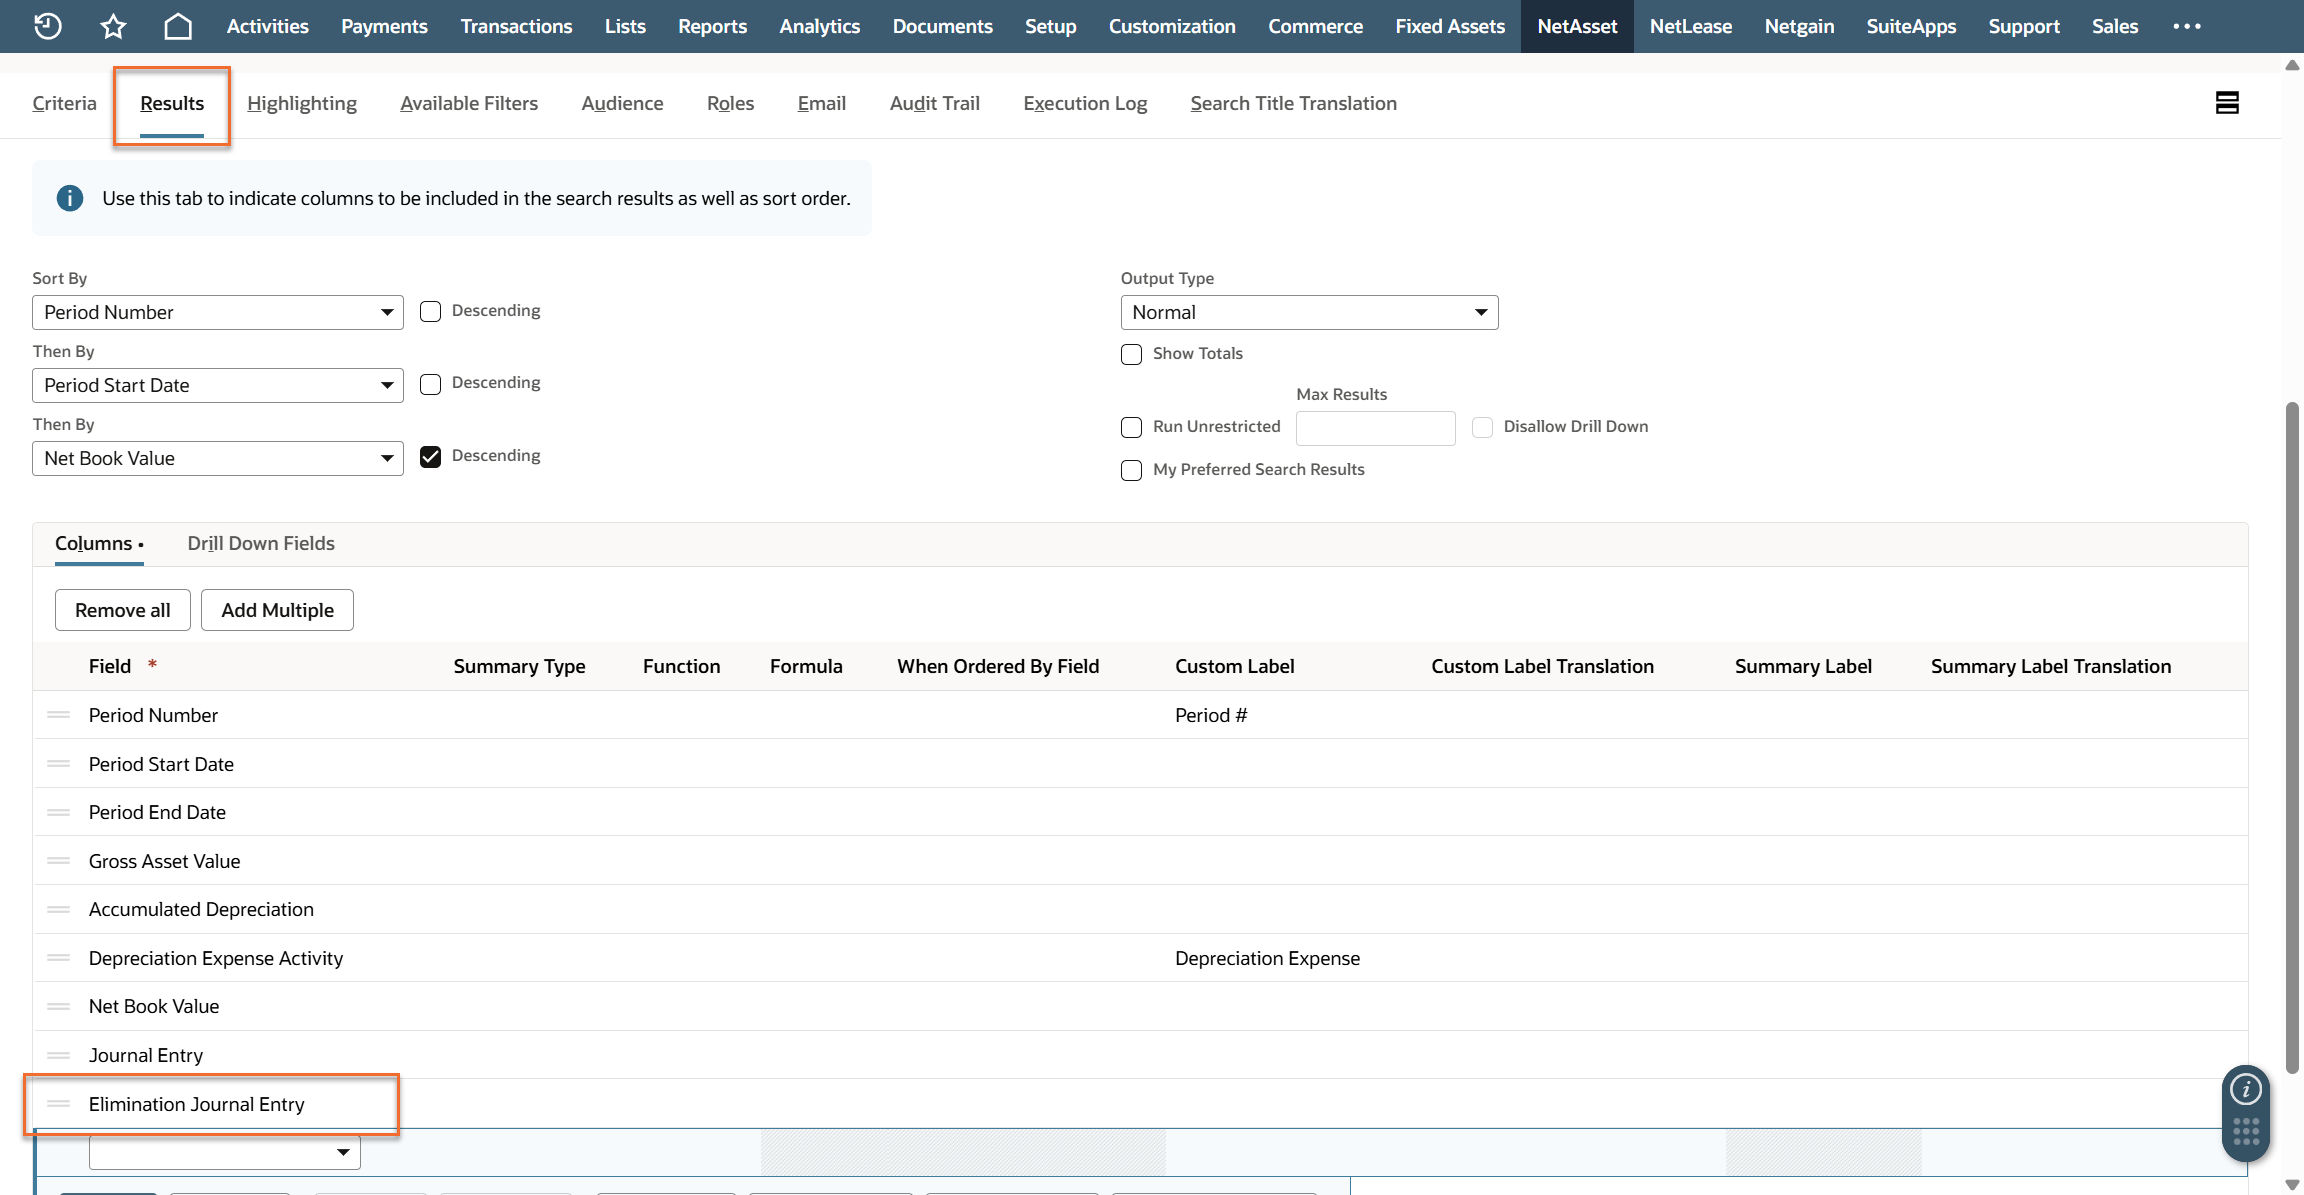Screen dimensions: 2304x1195
Task: Click the drag handle for Net Book Value row
Action: tap(59, 1006)
